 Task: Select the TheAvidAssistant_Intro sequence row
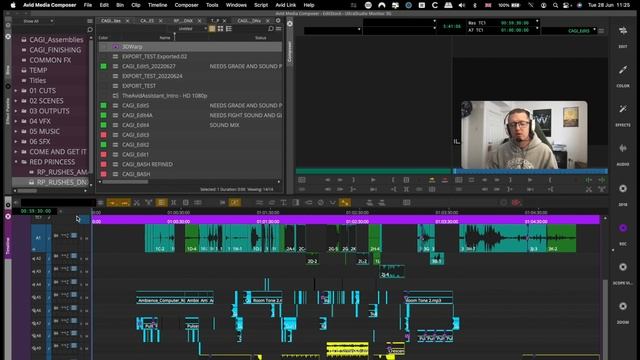[190, 96]
